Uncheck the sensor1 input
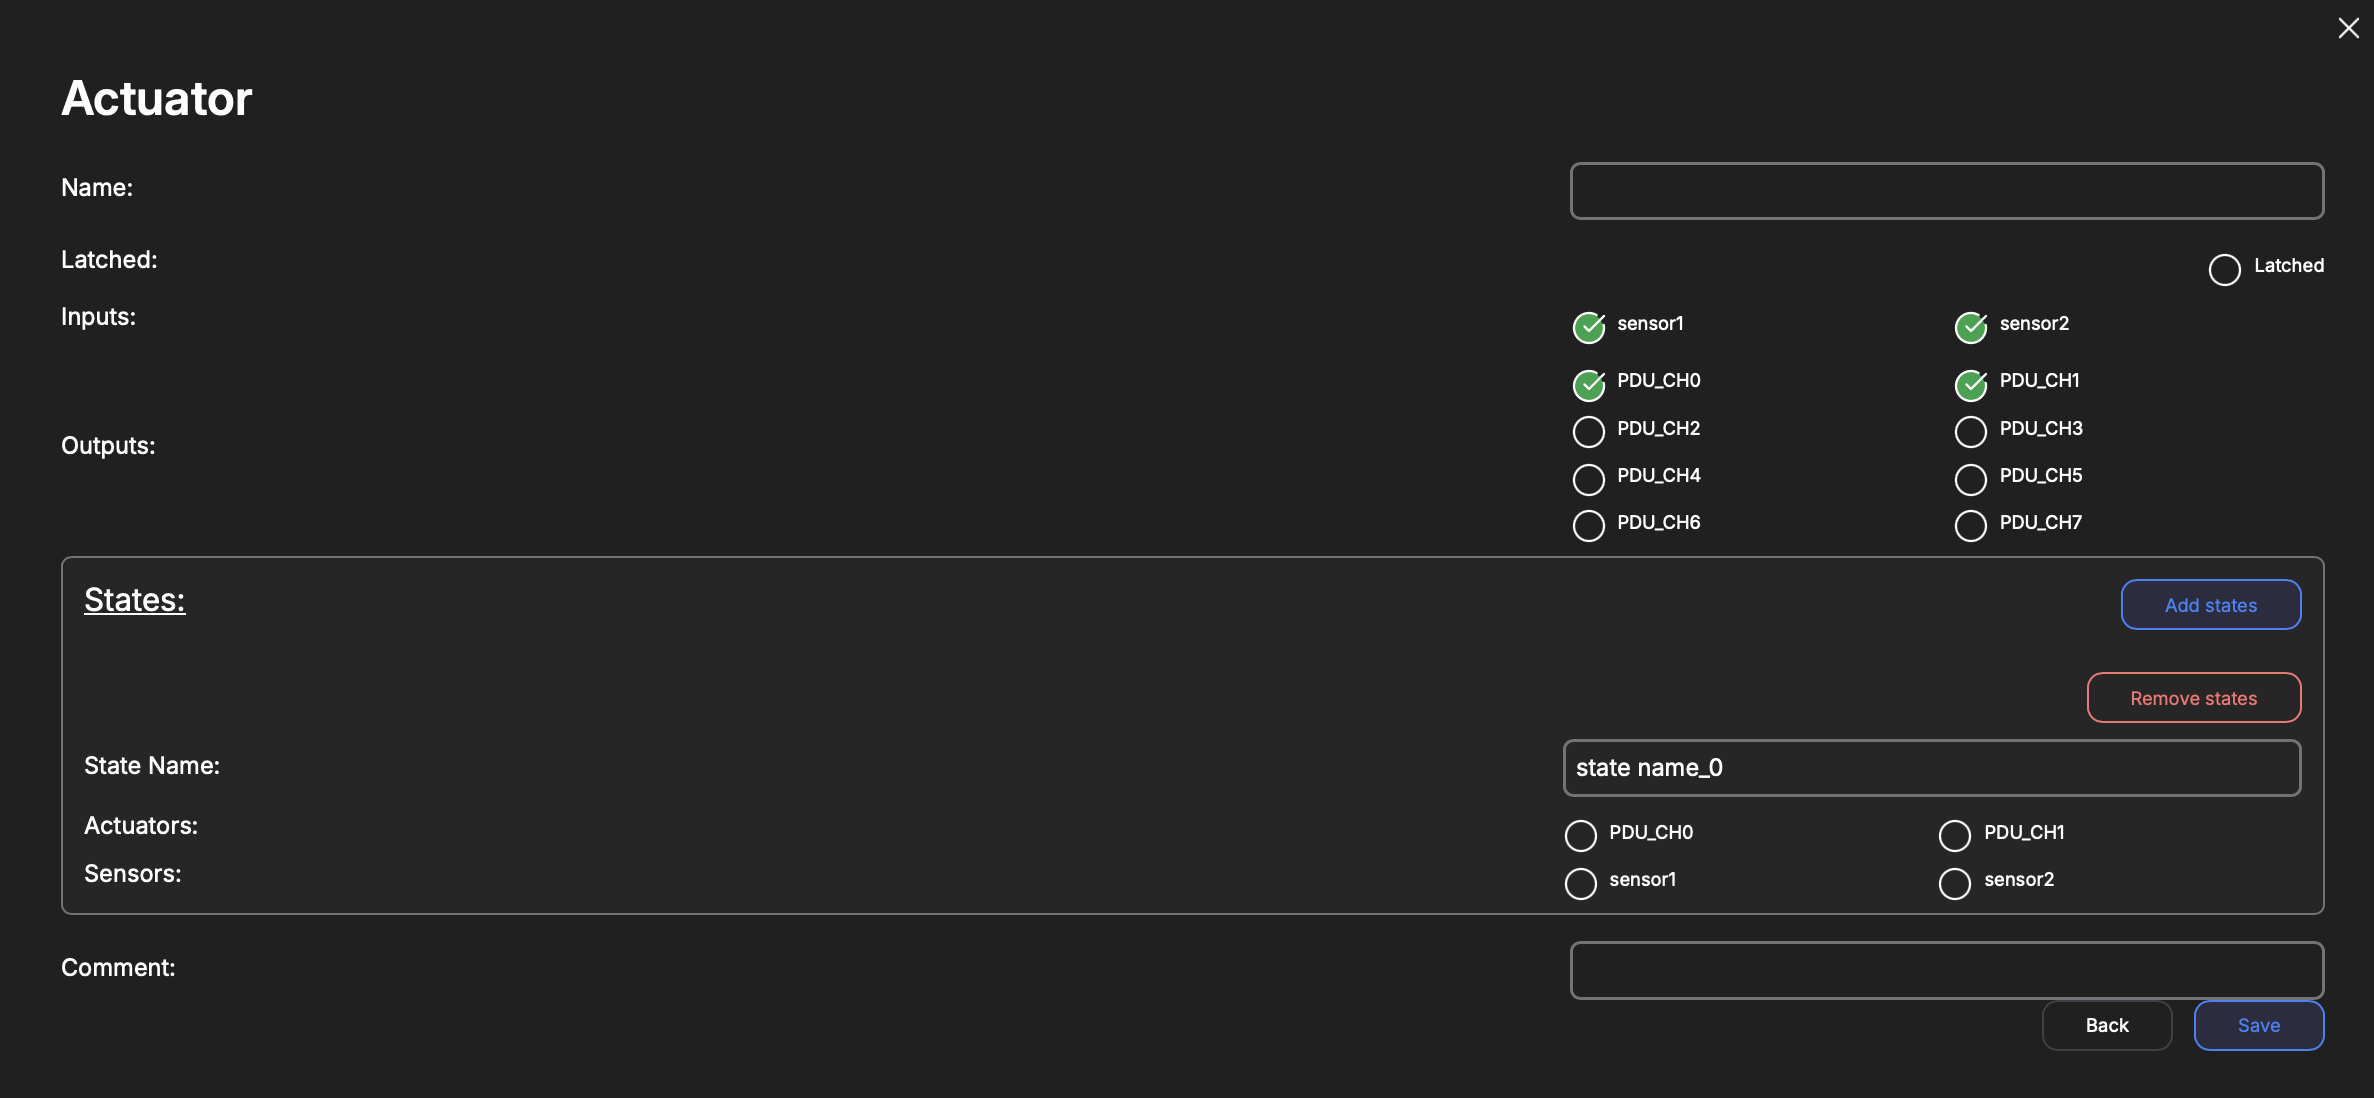Viewport: 2374px width, 1098px height. [x=1588, y=327]
